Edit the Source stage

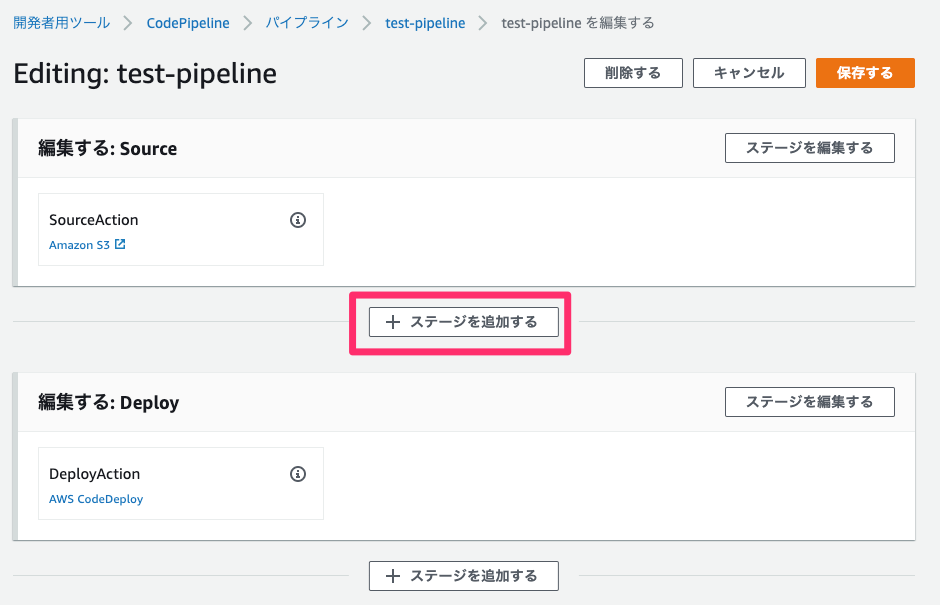[x=809, y=147]
